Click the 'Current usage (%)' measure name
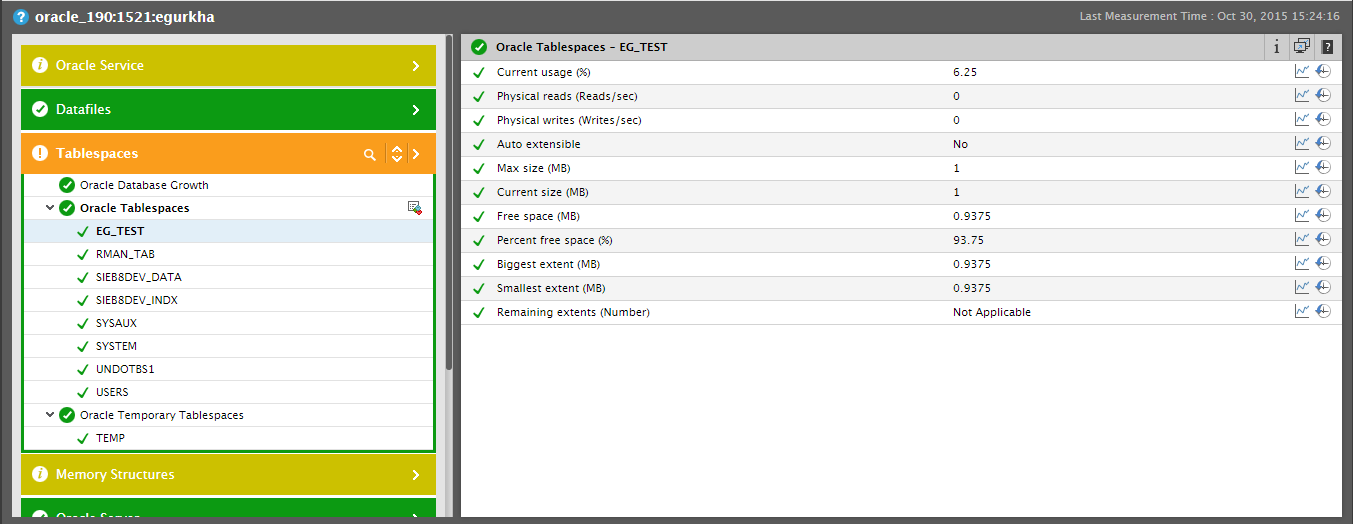 click(x=543, y=72)
